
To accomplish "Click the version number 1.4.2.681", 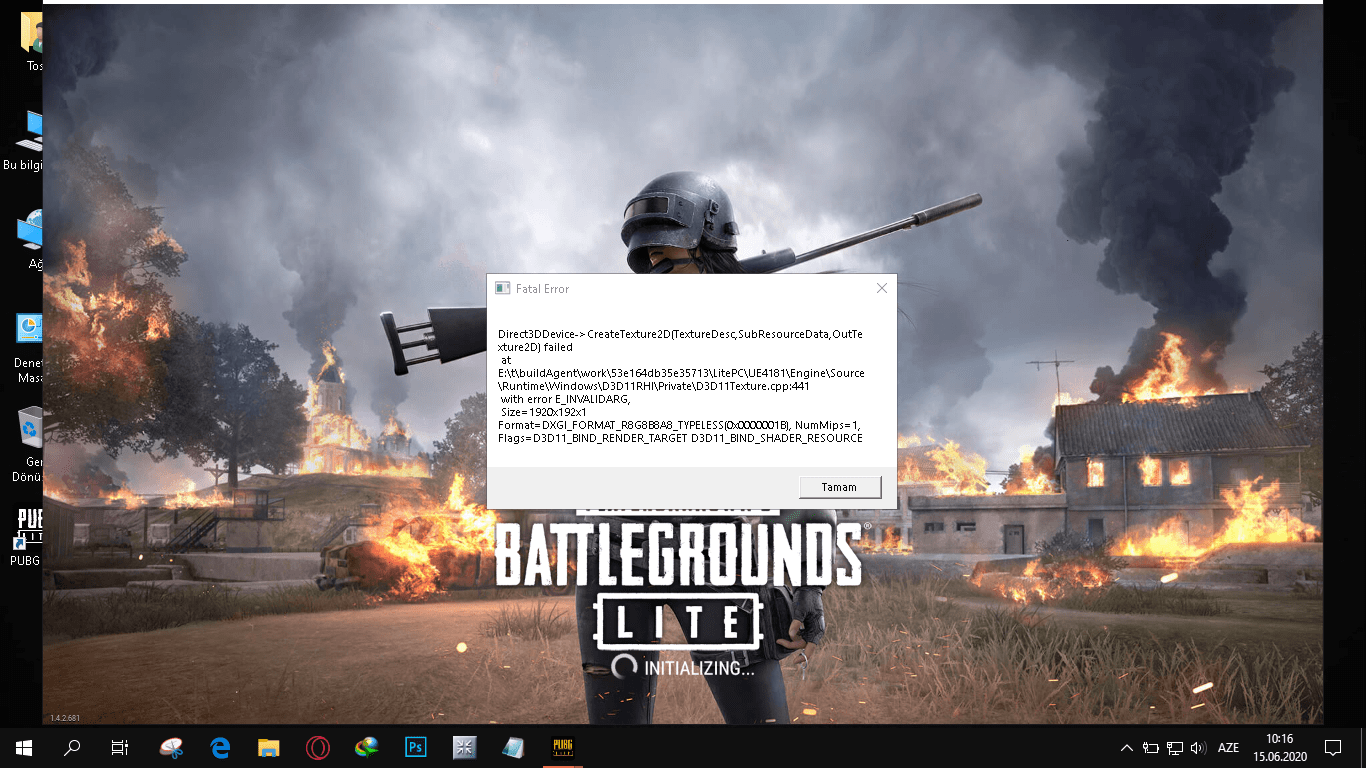I will click(65, 718).
